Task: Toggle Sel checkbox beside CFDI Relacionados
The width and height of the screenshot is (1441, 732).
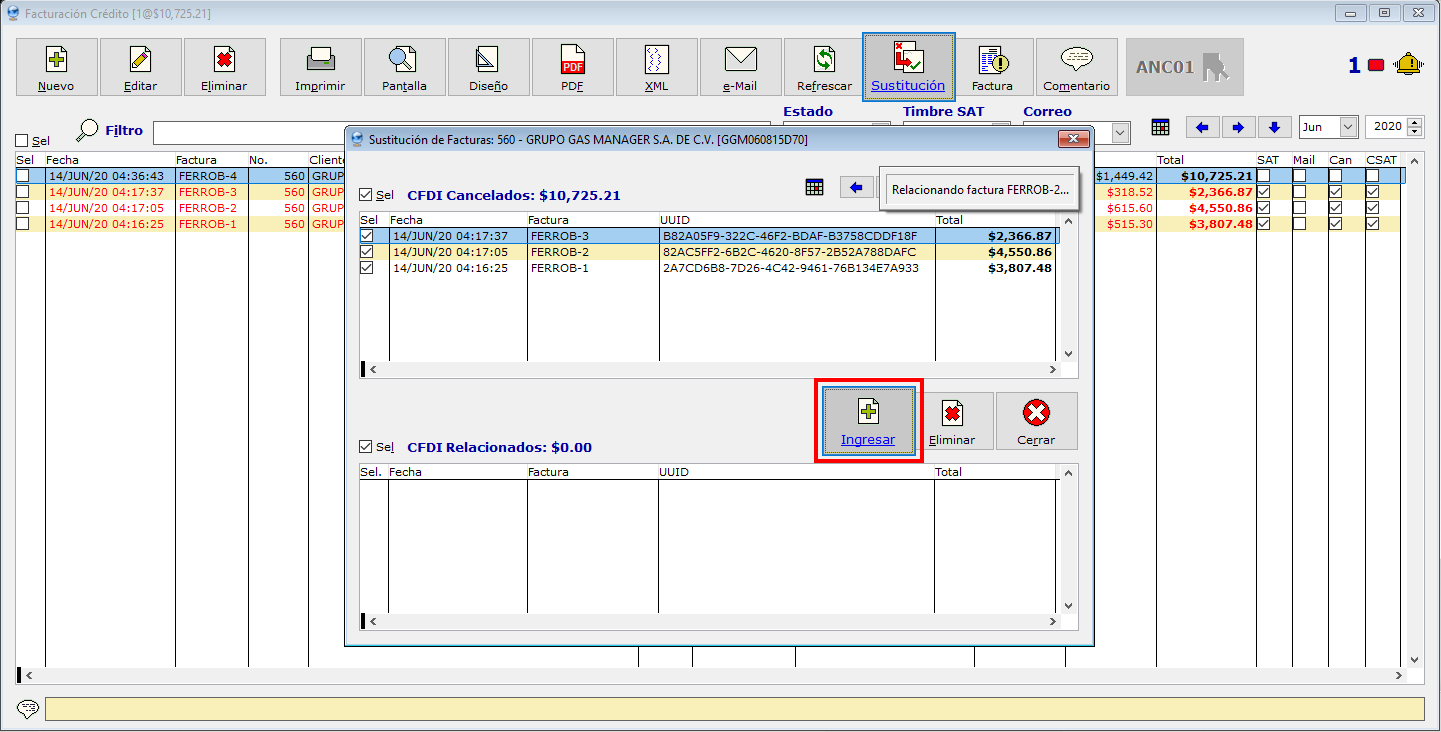Action: [x=367, y=447]
